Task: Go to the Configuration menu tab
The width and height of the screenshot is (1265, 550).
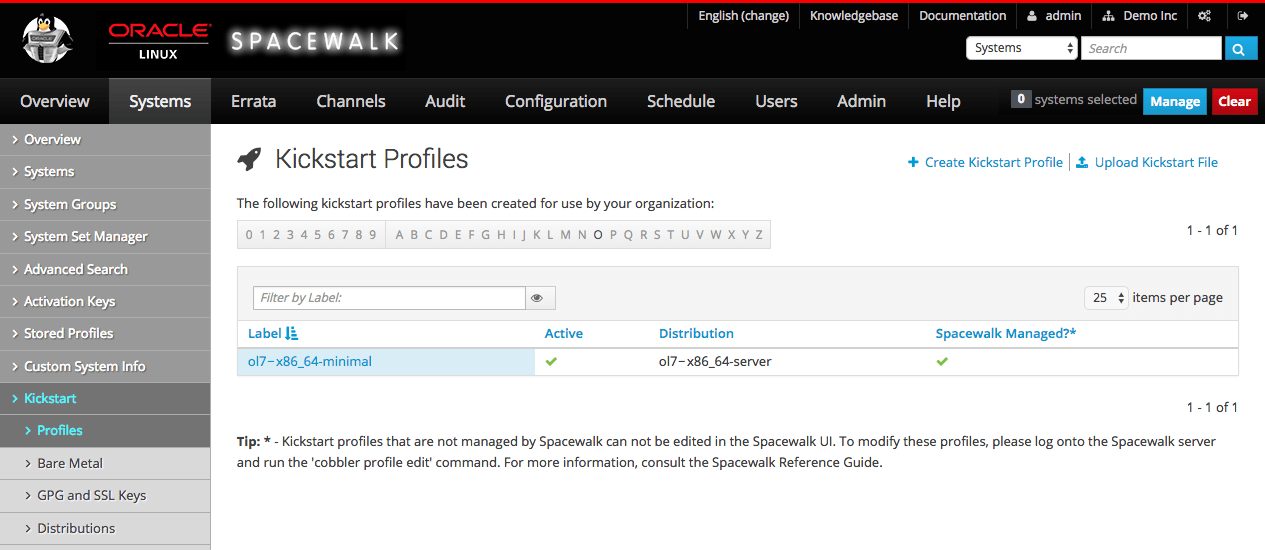Action: point(556,101)
